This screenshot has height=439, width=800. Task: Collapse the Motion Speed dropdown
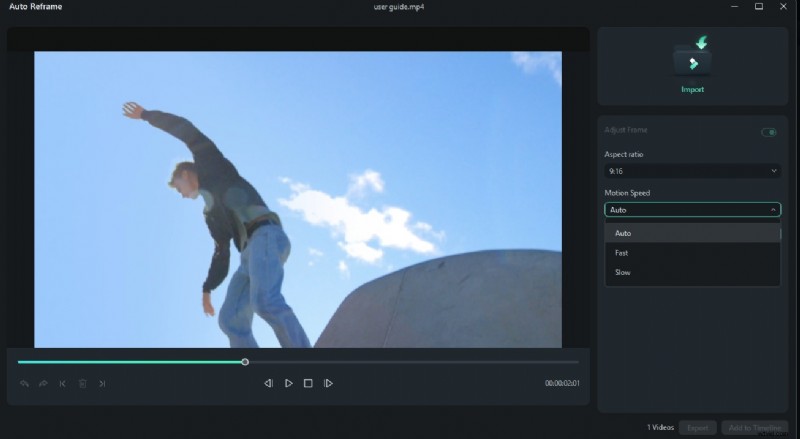pyautogui.click(x=692, y=210)
